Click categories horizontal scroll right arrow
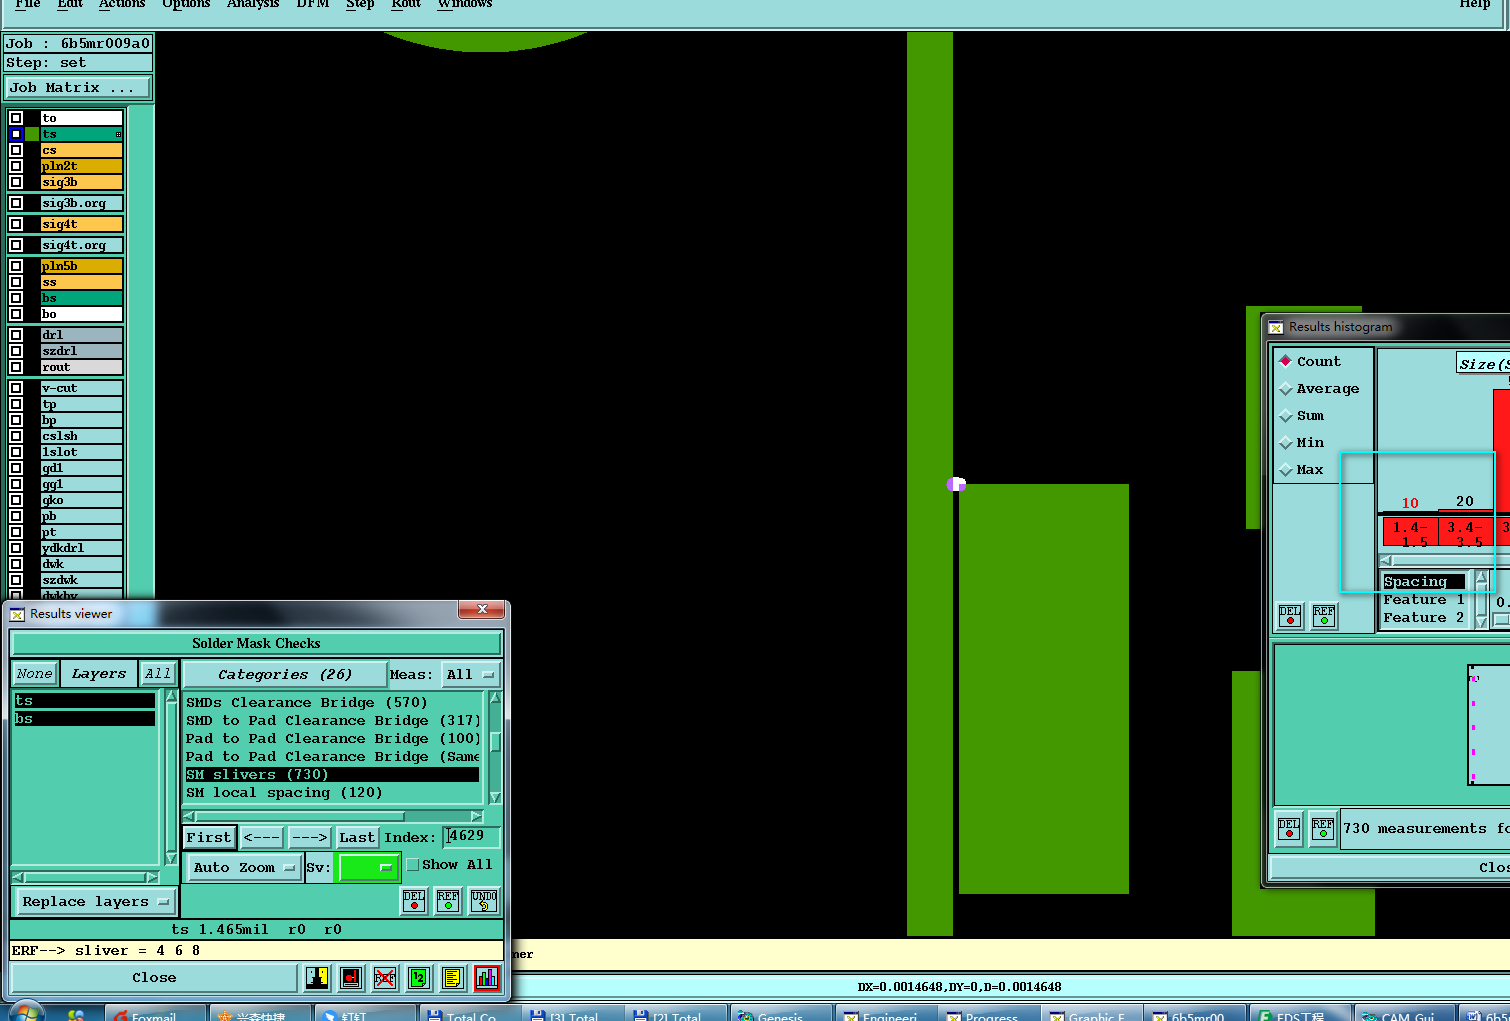Image resolution: width=1510 pixels, height=1021 pixels. pos(477,817)
